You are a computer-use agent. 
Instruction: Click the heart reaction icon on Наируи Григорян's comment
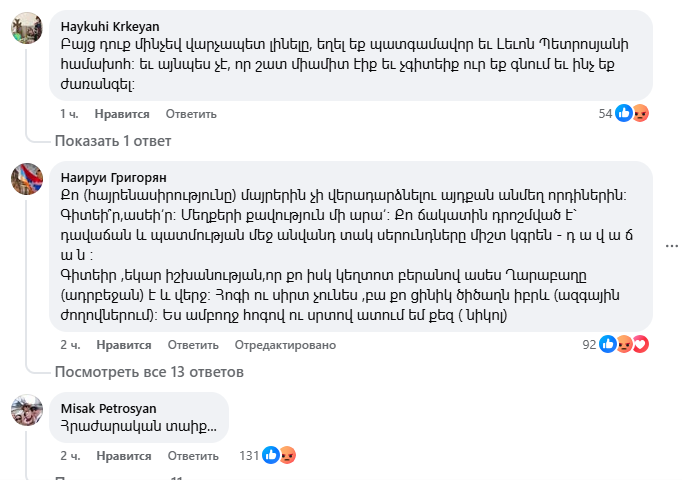coord(641,345)
